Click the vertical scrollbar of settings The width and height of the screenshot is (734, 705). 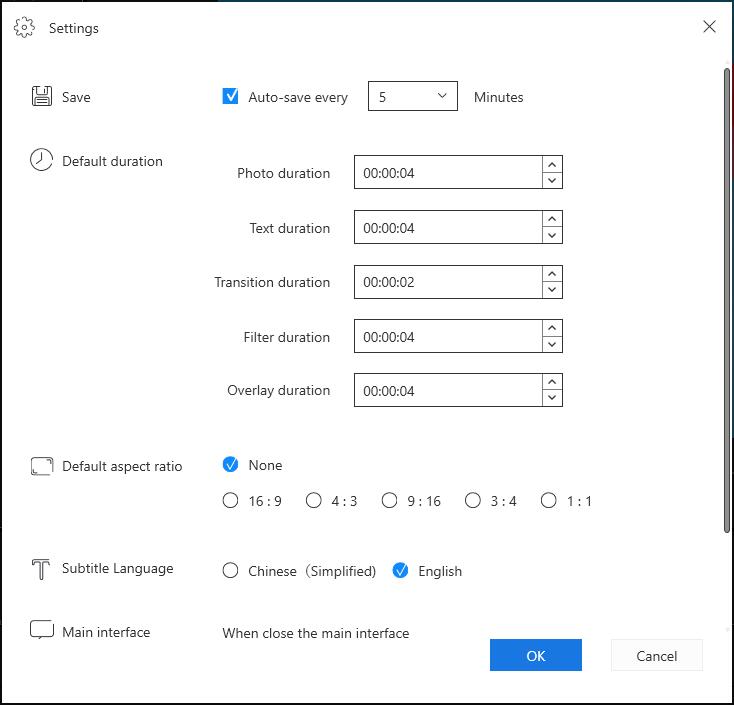coord(727,300)
